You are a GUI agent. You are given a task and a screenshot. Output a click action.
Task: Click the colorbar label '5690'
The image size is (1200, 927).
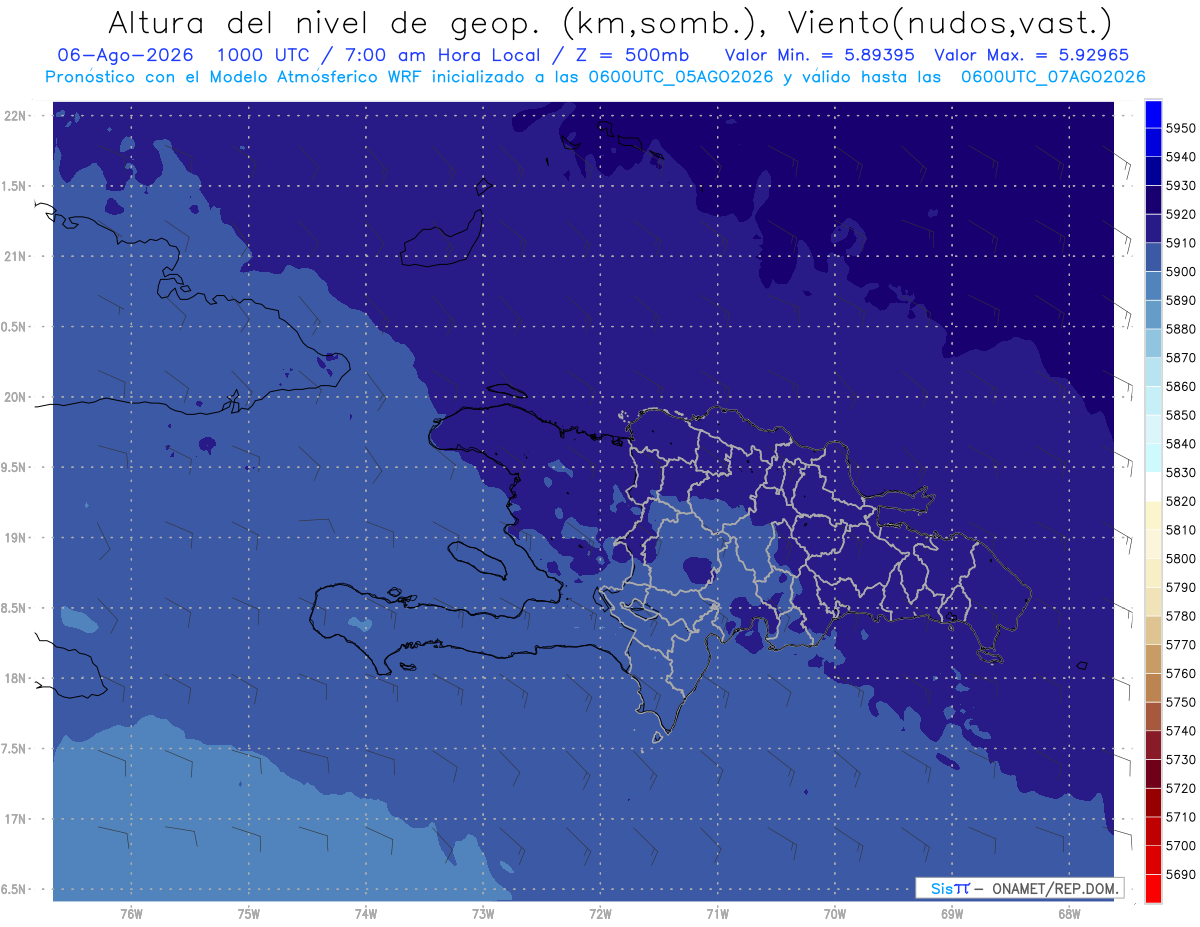[1180, 874]
